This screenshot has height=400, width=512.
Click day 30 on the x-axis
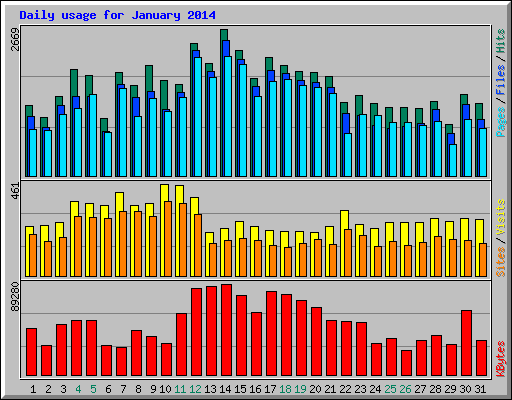465,389
